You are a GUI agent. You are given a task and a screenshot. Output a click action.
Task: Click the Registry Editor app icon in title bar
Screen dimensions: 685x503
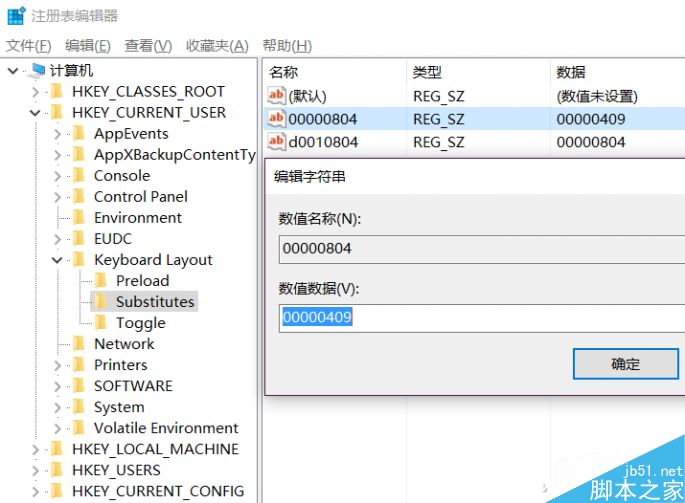[x=16, y=16]
